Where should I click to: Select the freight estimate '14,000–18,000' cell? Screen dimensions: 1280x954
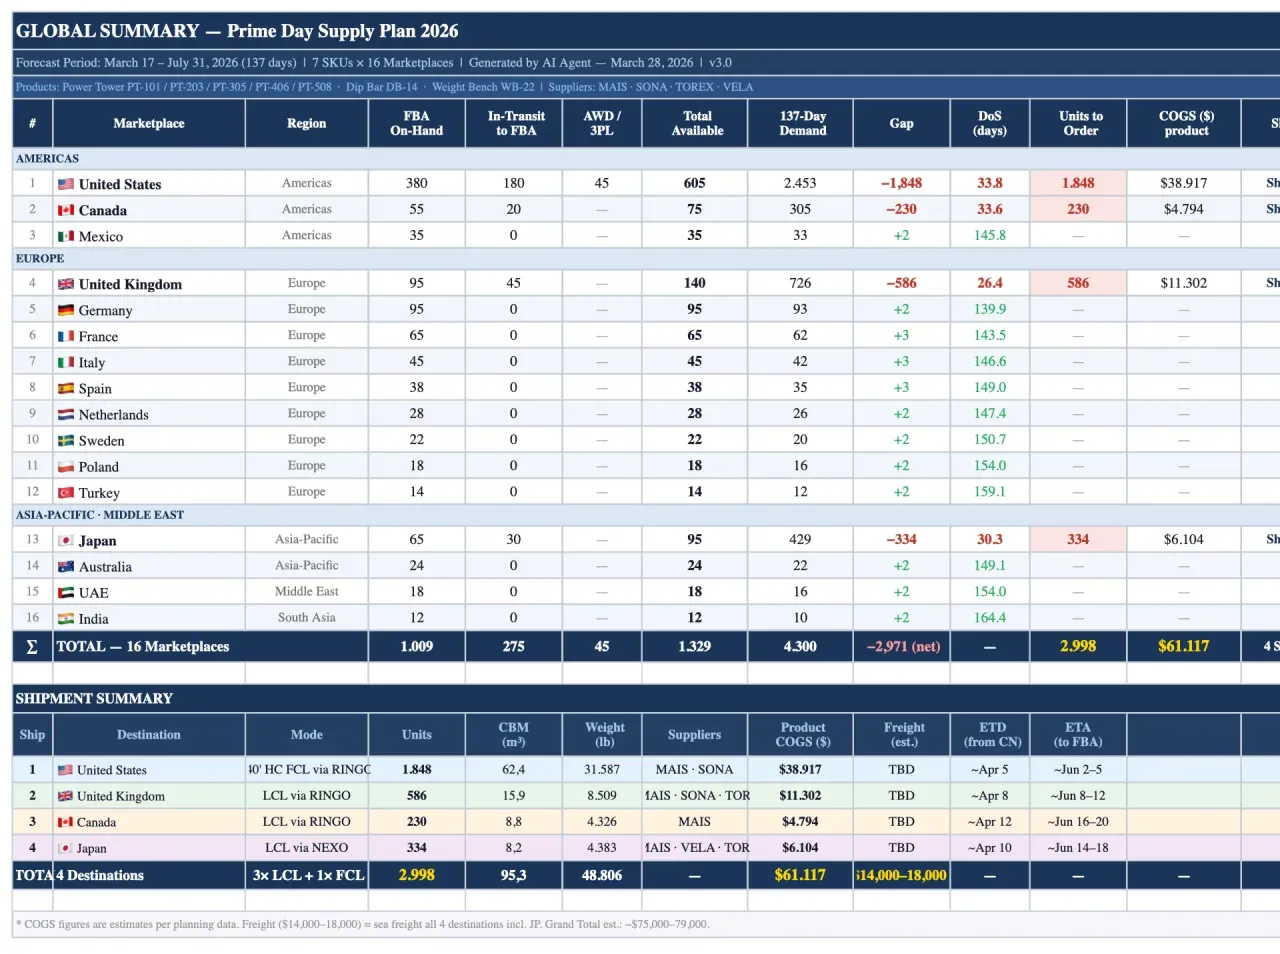point(902,875)
